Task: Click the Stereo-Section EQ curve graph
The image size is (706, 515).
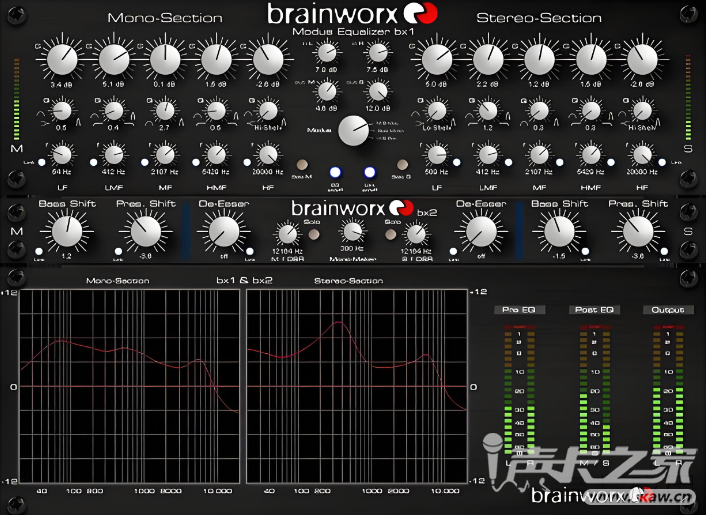Action: point(357,386)
